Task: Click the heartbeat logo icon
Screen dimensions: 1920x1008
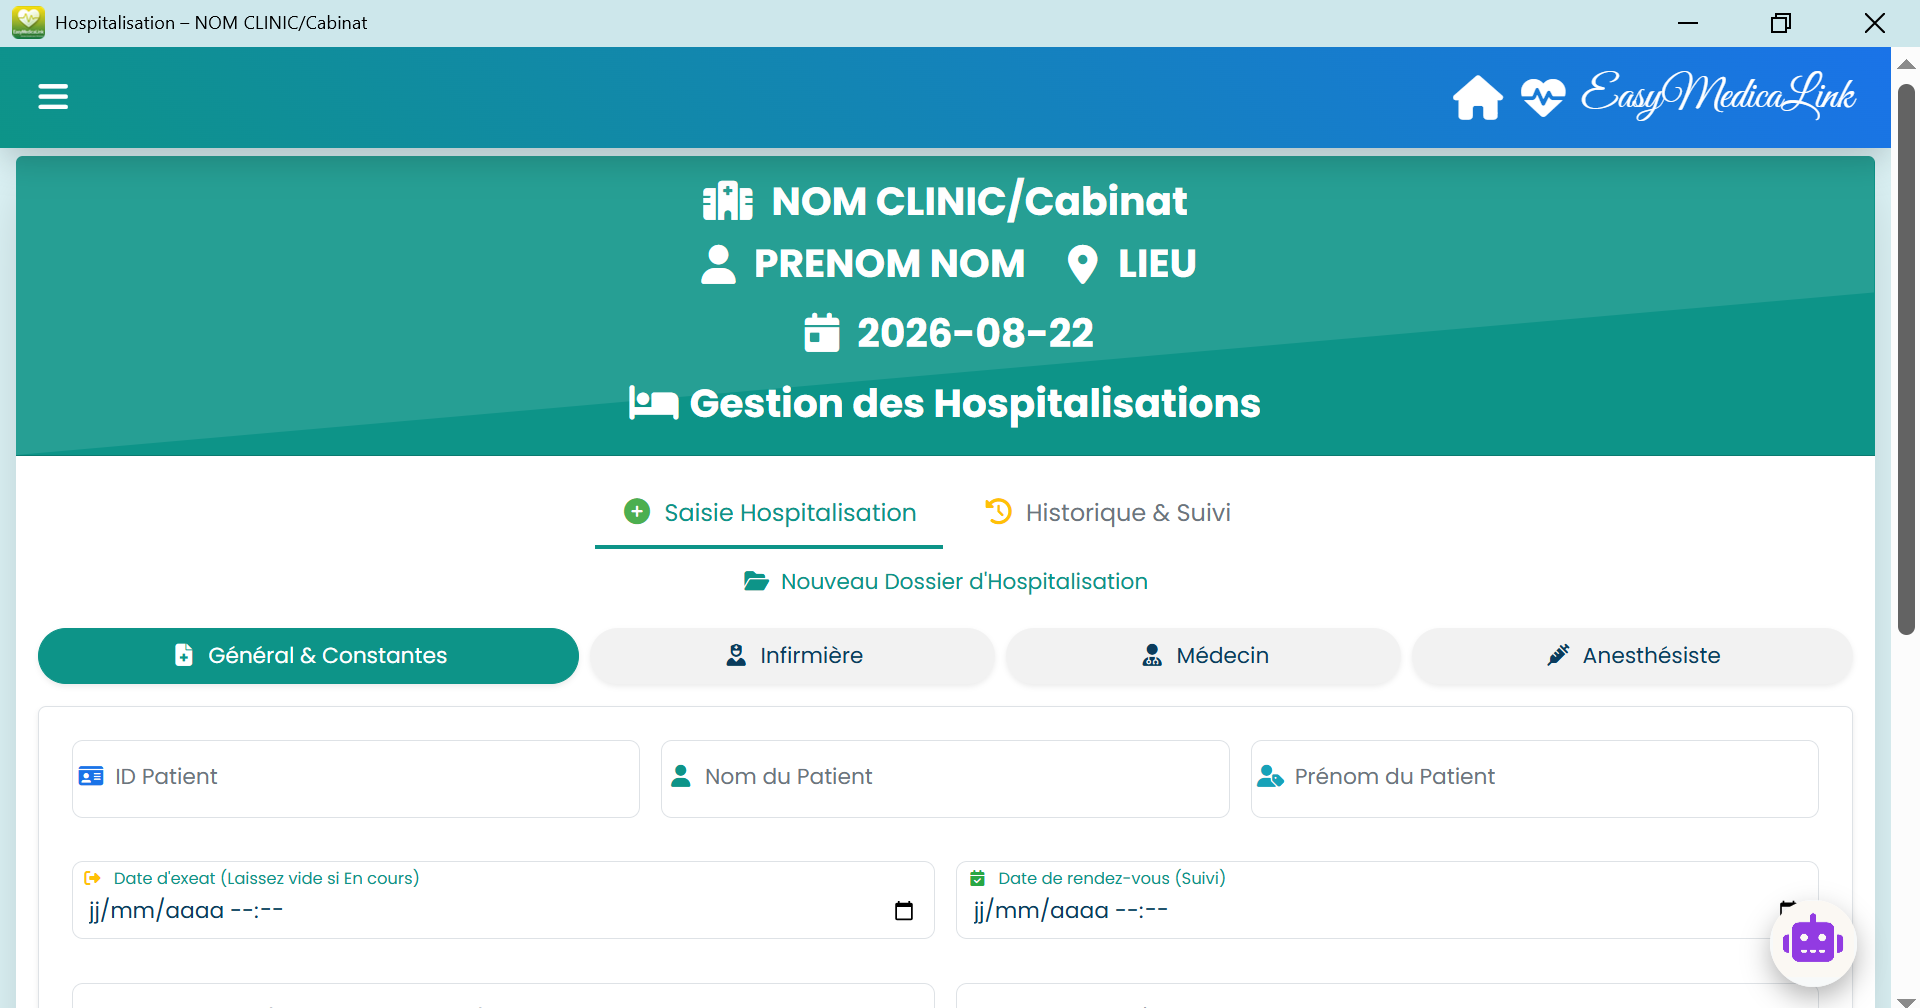Action: [x=1543, y=98]
